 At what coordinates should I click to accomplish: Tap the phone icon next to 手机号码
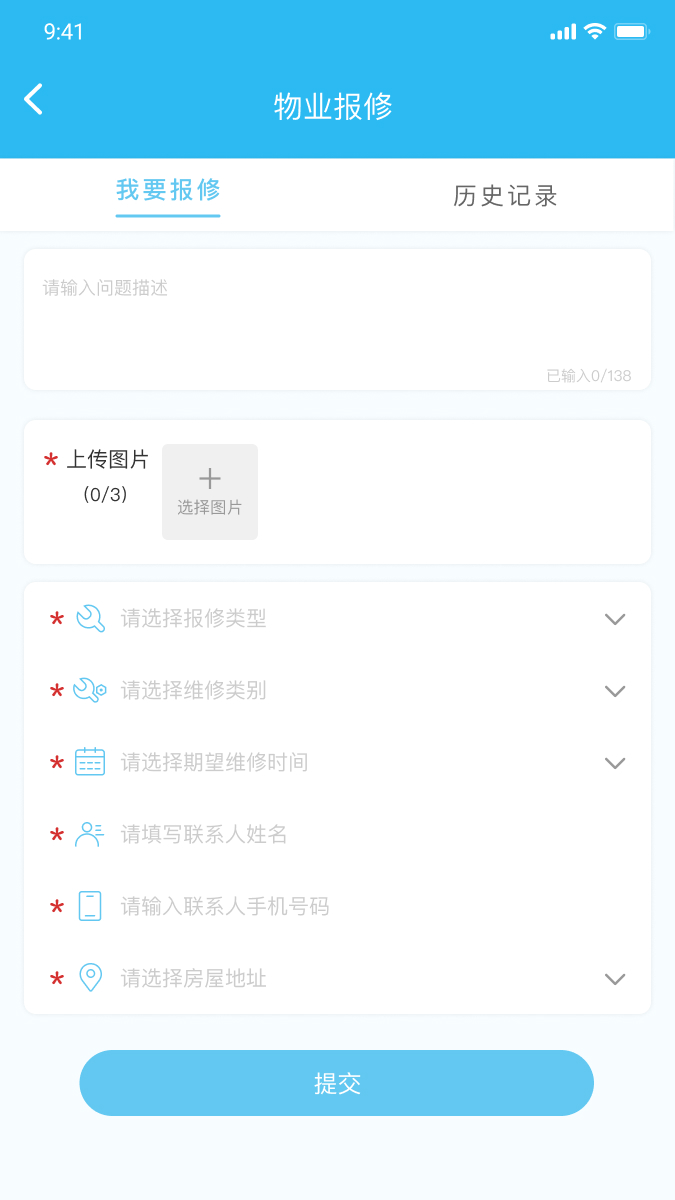click(x=90, y=906)
